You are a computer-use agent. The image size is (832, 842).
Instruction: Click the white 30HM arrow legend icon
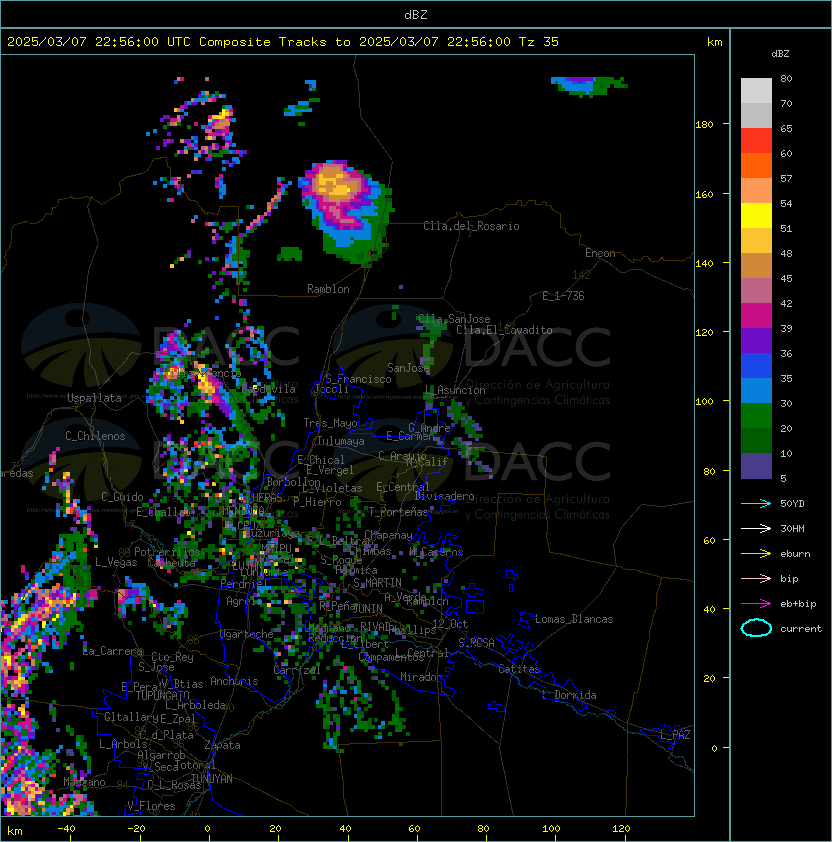tap(756, 528)
